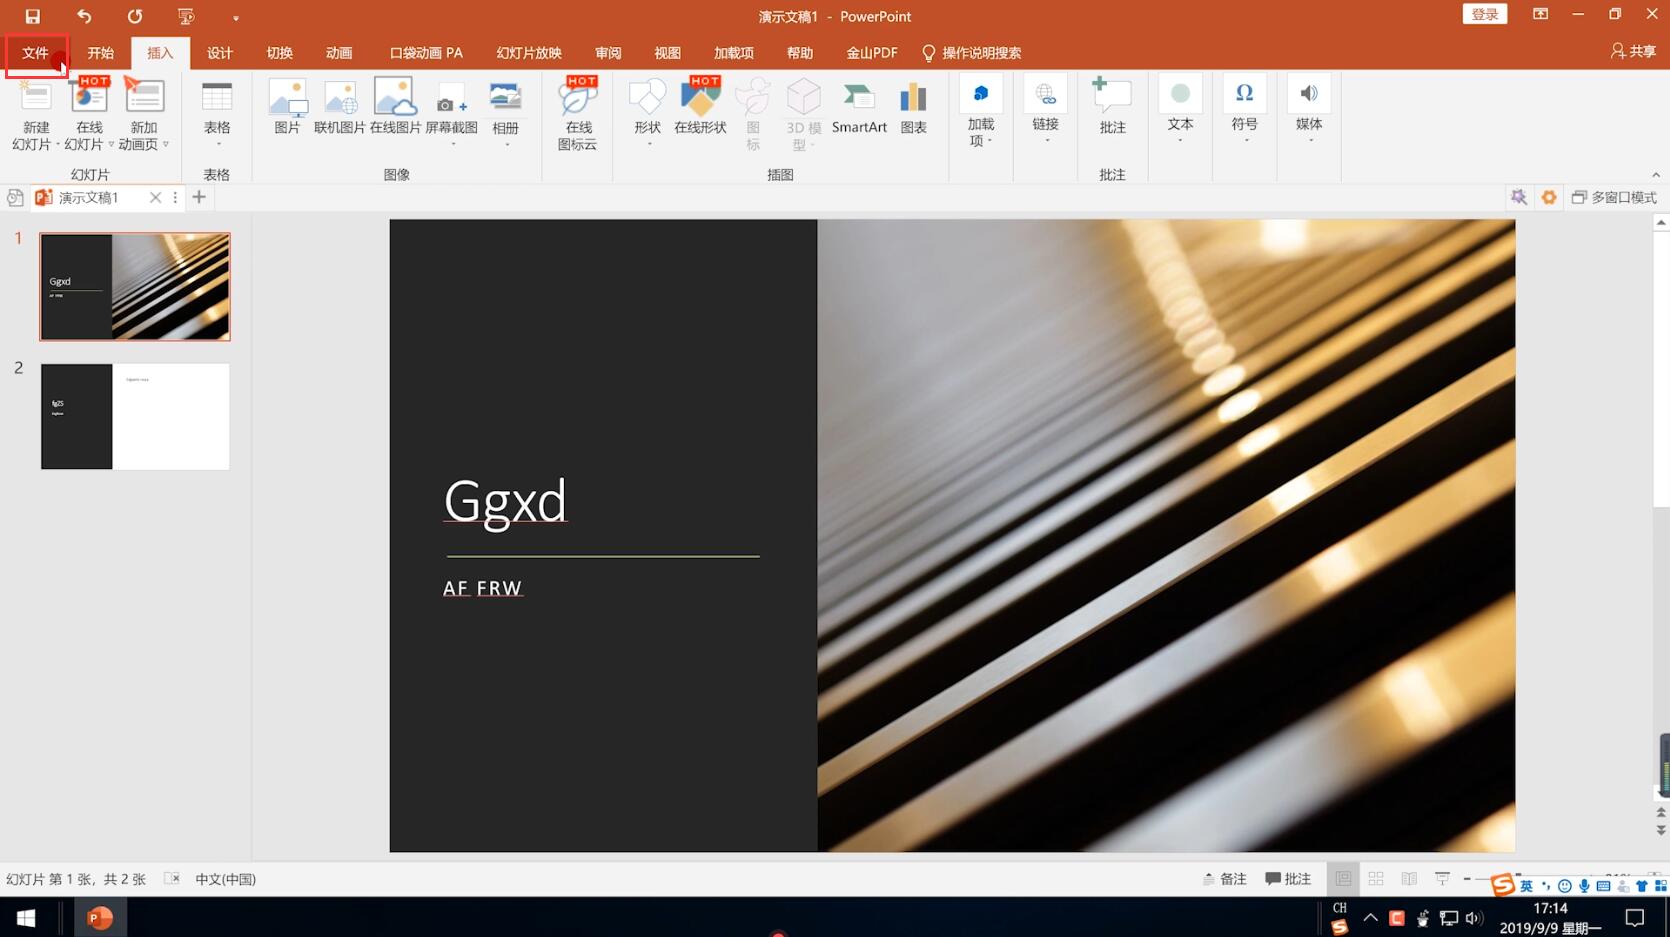Viewport: 1670px width, 937px height.
Task: Undo the last action
Action: (84, 16)
